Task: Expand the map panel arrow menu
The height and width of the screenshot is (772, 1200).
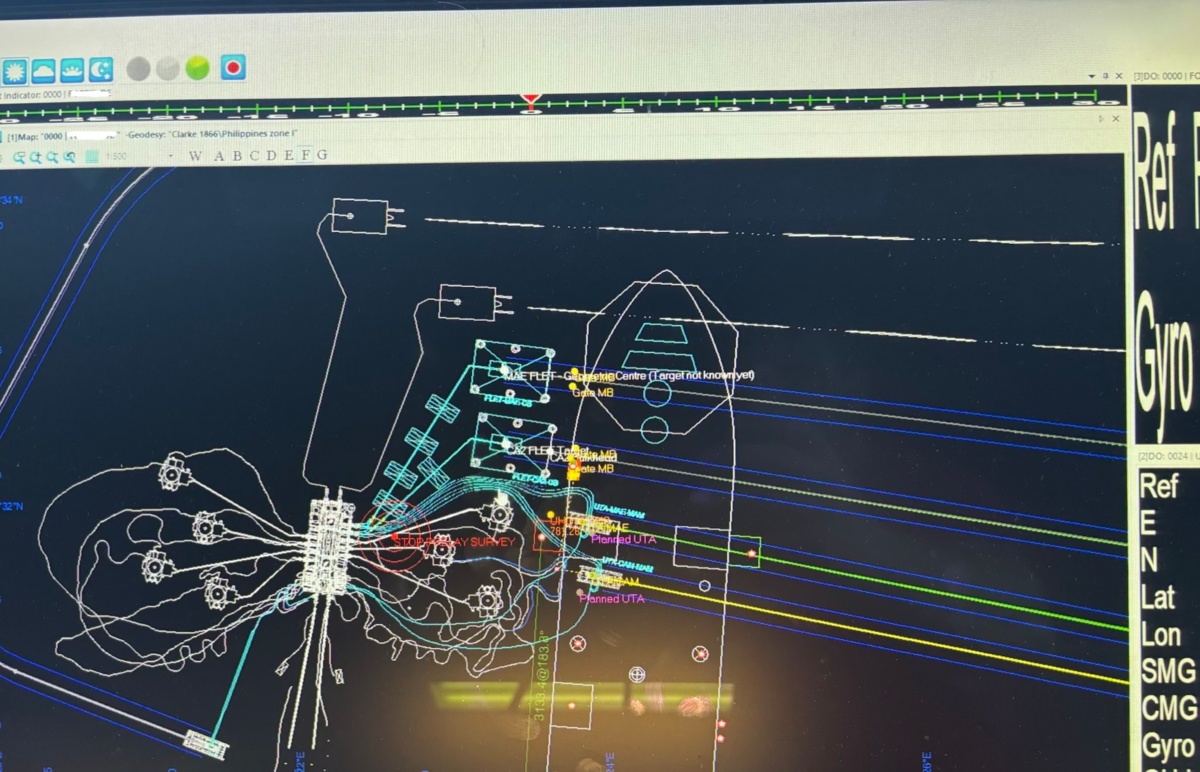Action: [x=1102, y=118]
